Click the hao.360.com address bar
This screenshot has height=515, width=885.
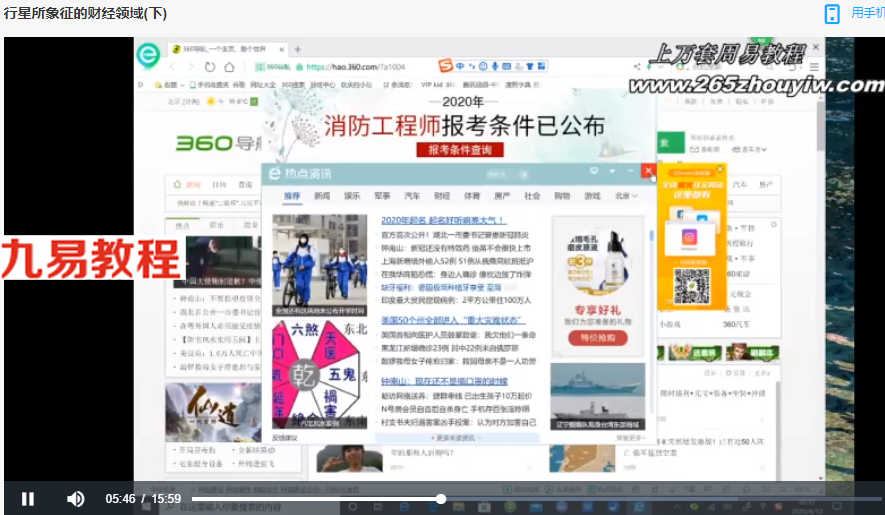tap(356, 67)
